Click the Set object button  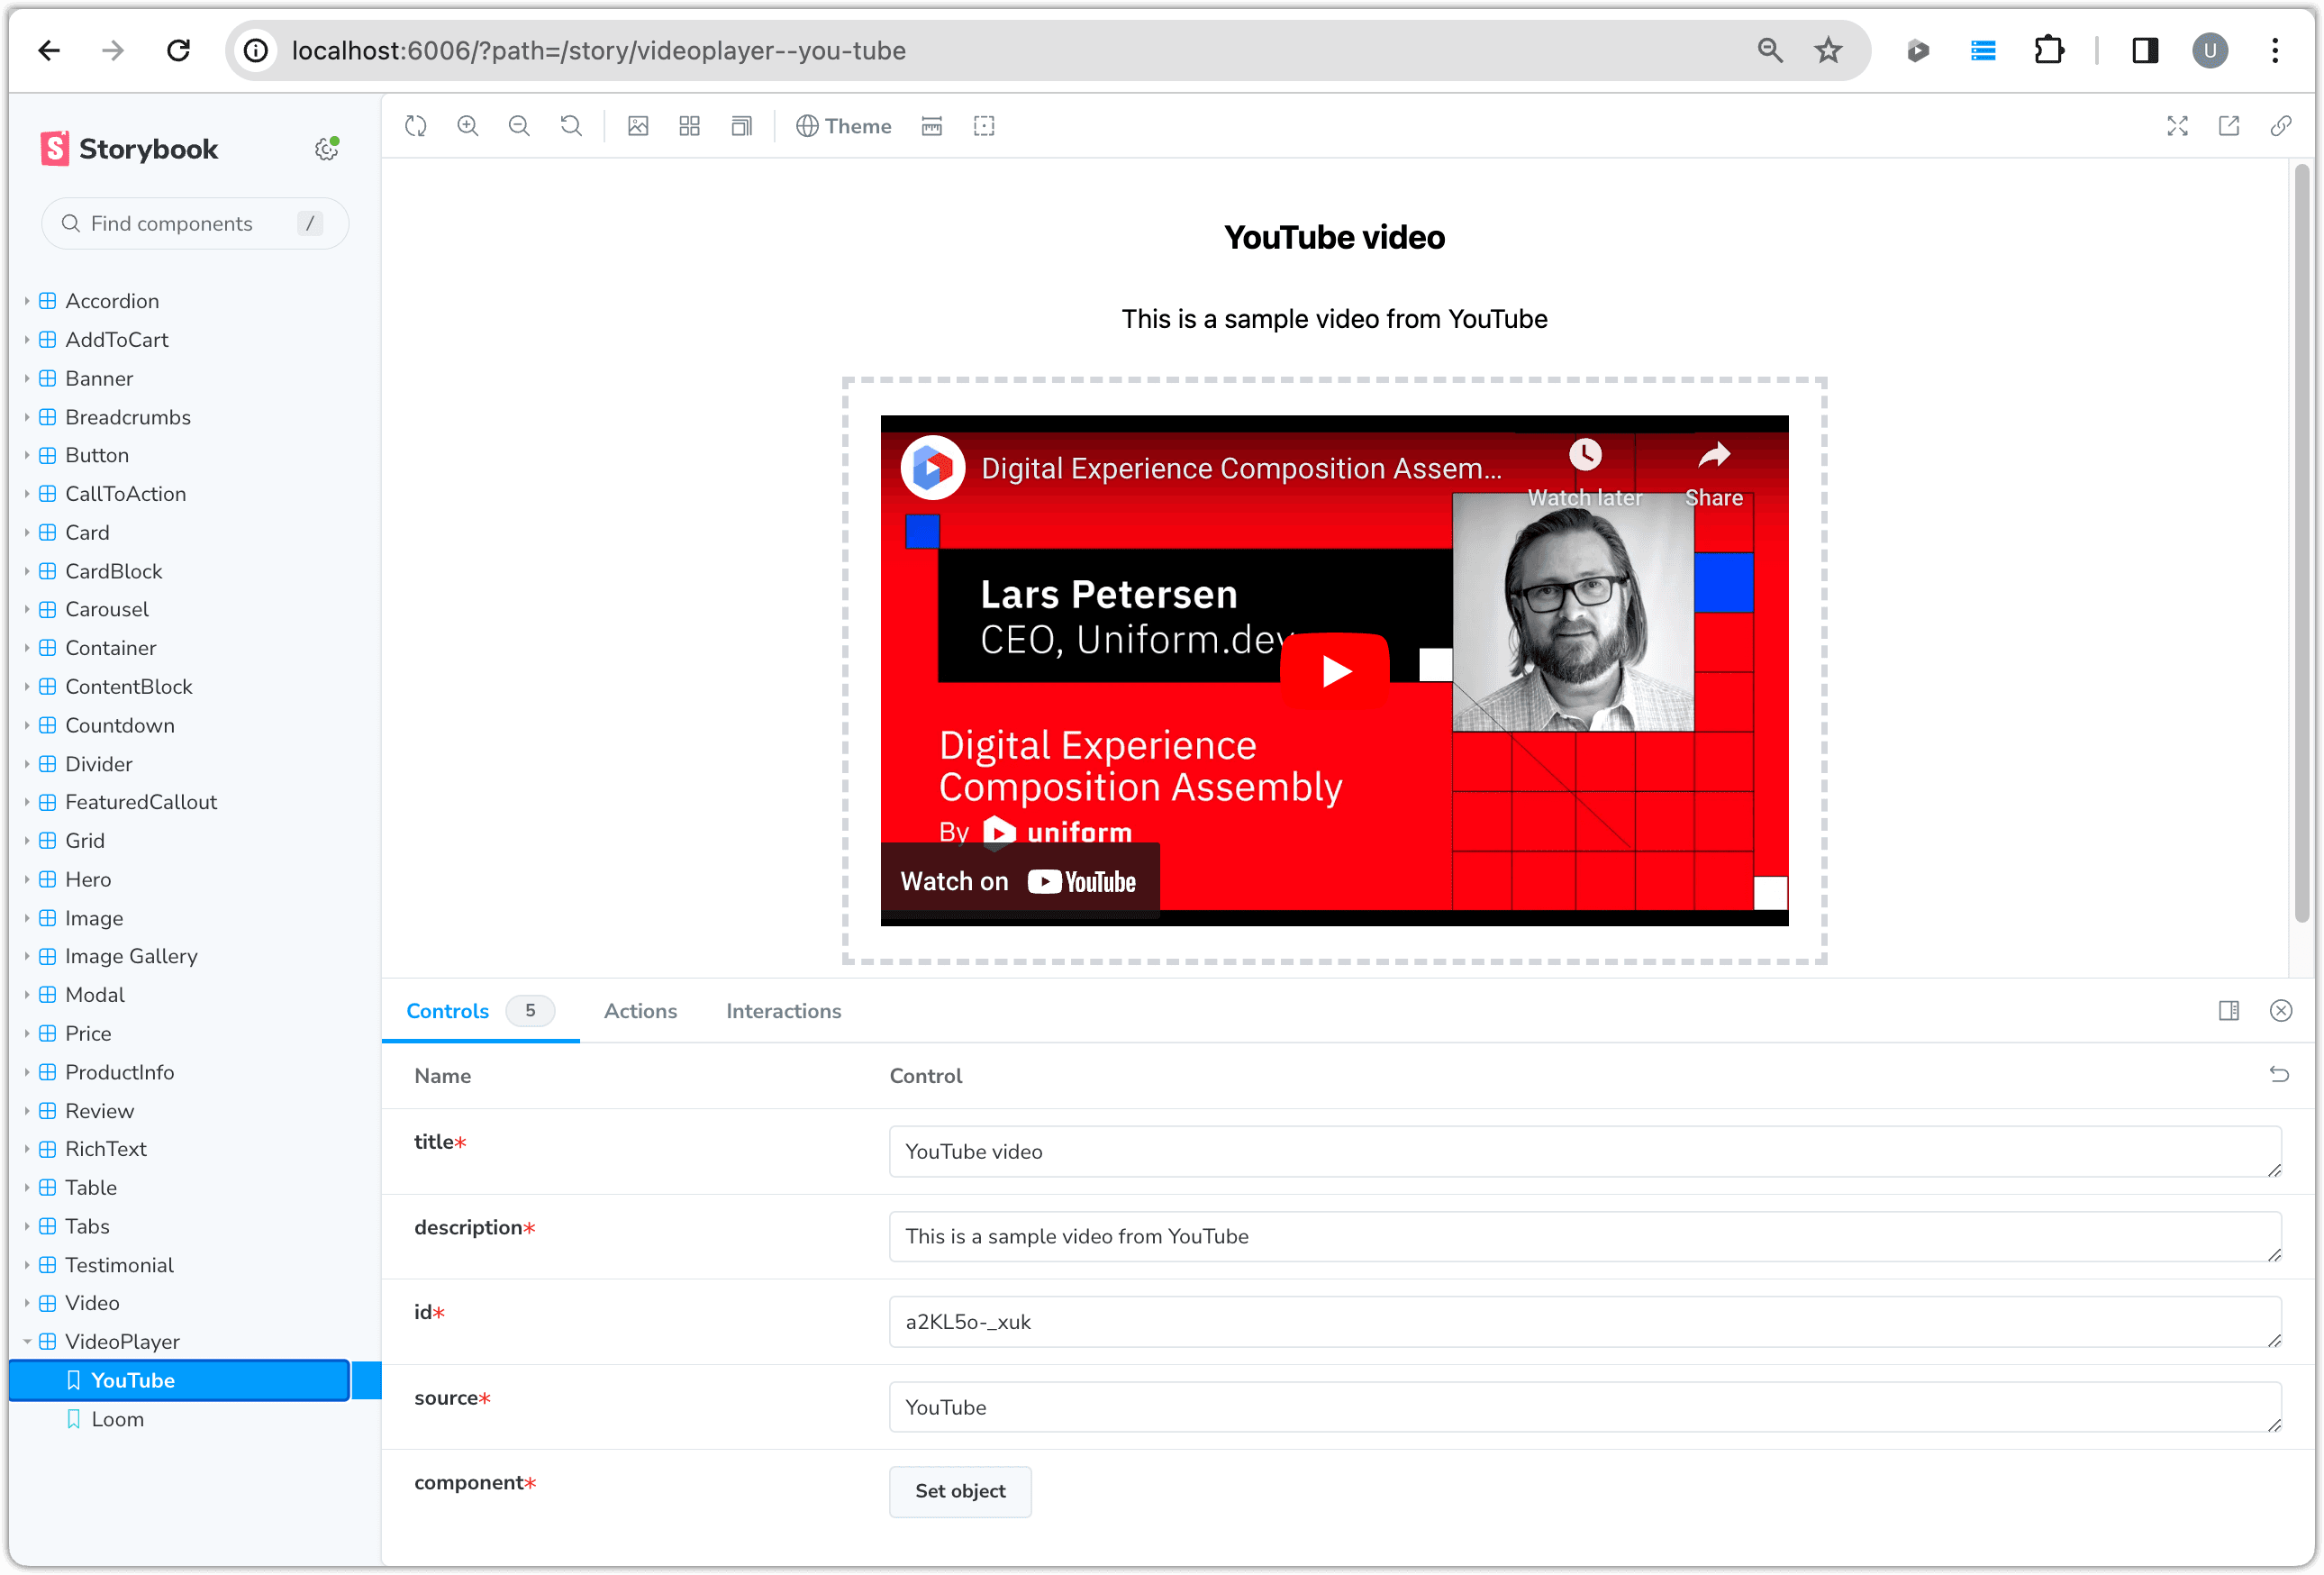pos(960,1491)
